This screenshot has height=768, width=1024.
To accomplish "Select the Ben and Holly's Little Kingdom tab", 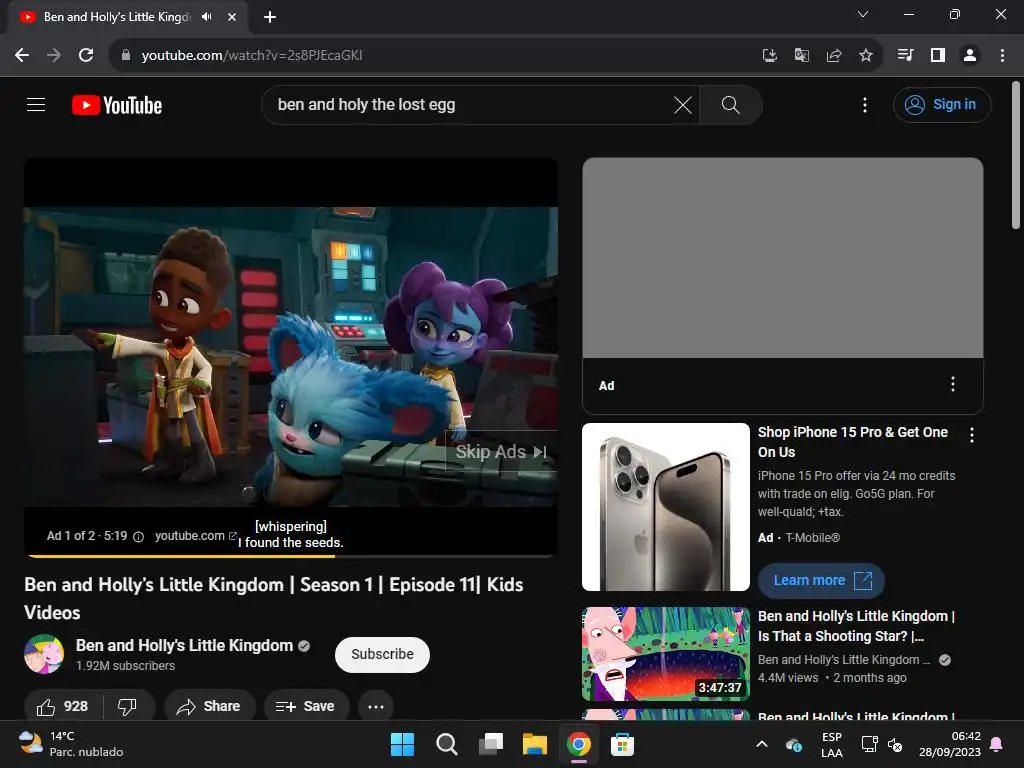I will point(128,17).
